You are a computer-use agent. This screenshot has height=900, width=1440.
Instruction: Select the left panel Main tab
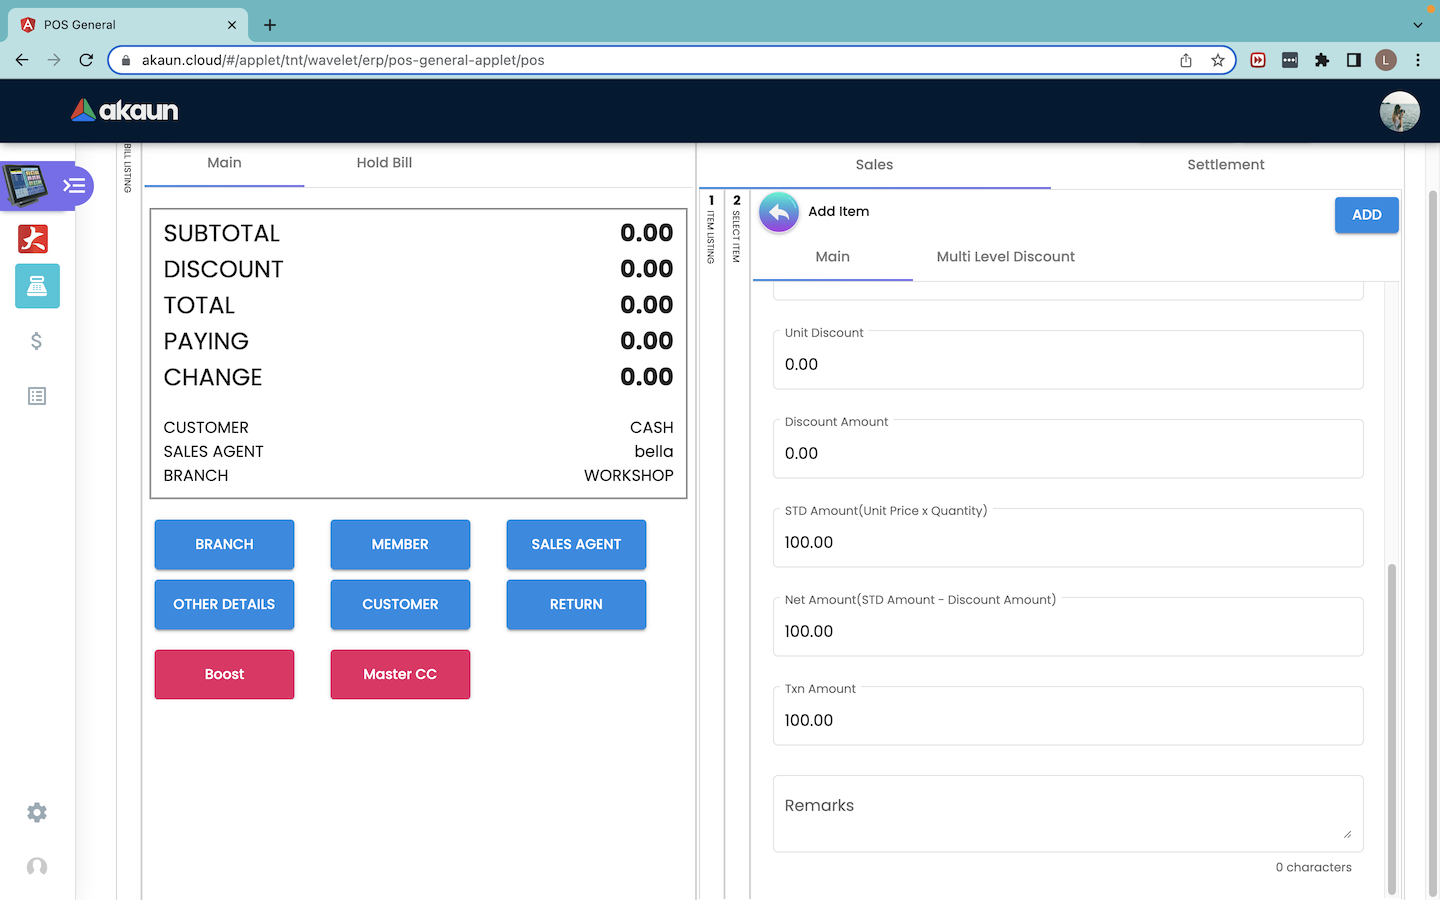pyautogui.click(x=224, y=163)
